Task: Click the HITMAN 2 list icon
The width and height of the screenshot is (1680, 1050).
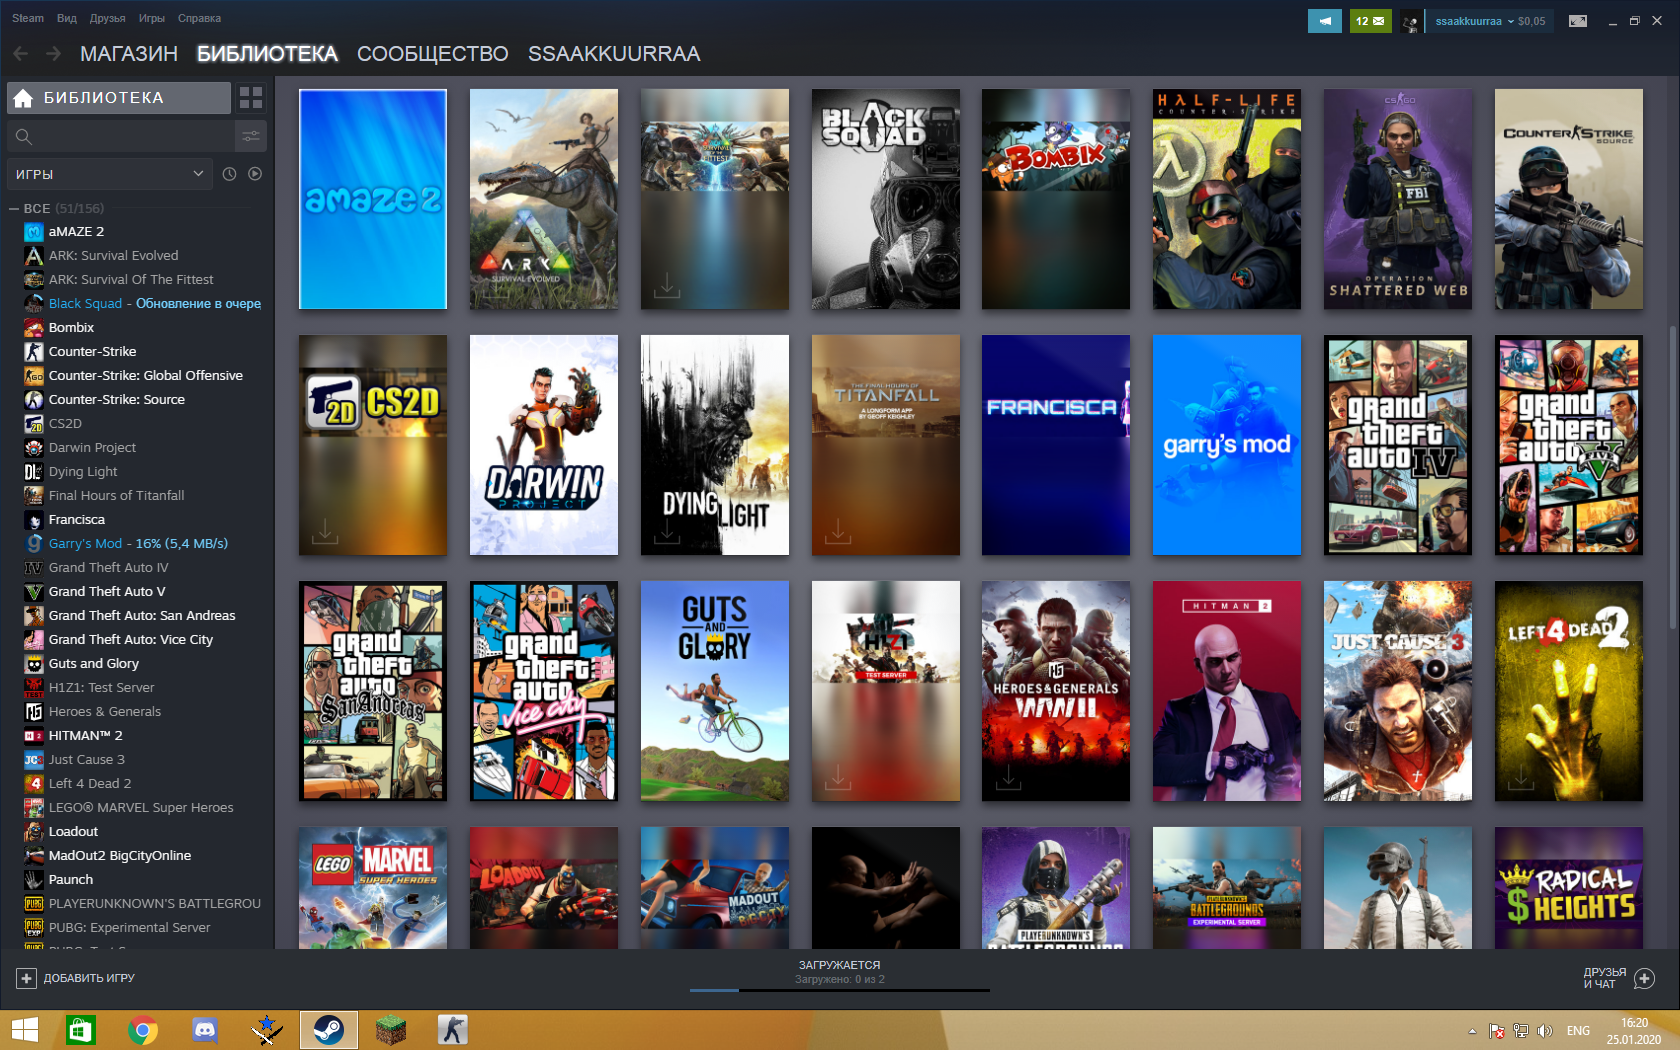Action: (x=34, y=735)
